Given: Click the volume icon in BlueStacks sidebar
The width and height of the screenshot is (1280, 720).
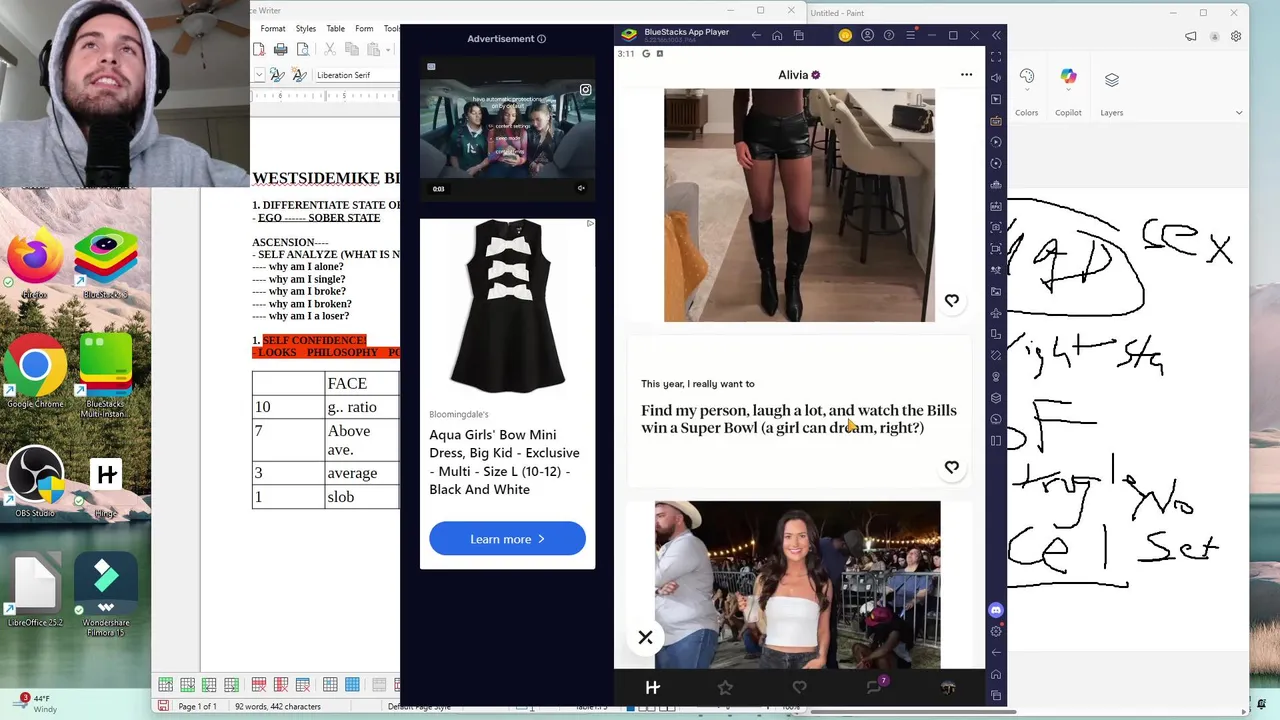Looking at the screenshot, I should tap(996, 78).
